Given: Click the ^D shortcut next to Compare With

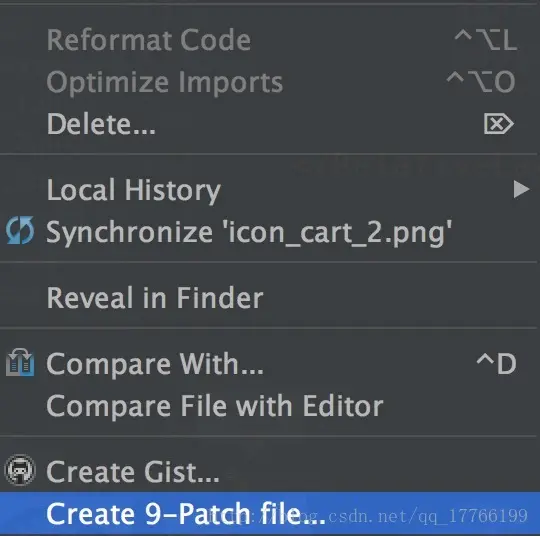Looking at the screenshot, I should pos(496,363).
